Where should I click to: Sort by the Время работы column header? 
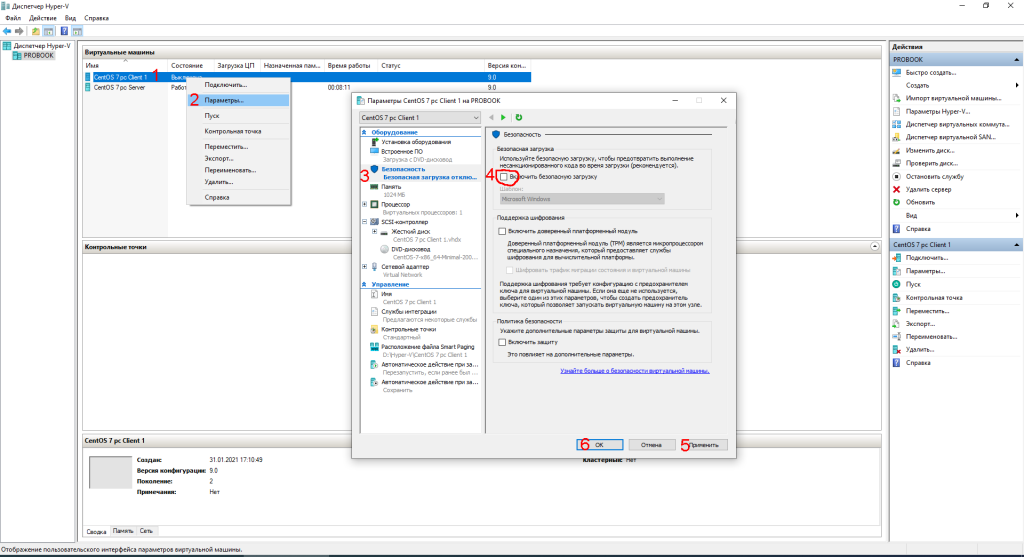(x=349, y=66)
